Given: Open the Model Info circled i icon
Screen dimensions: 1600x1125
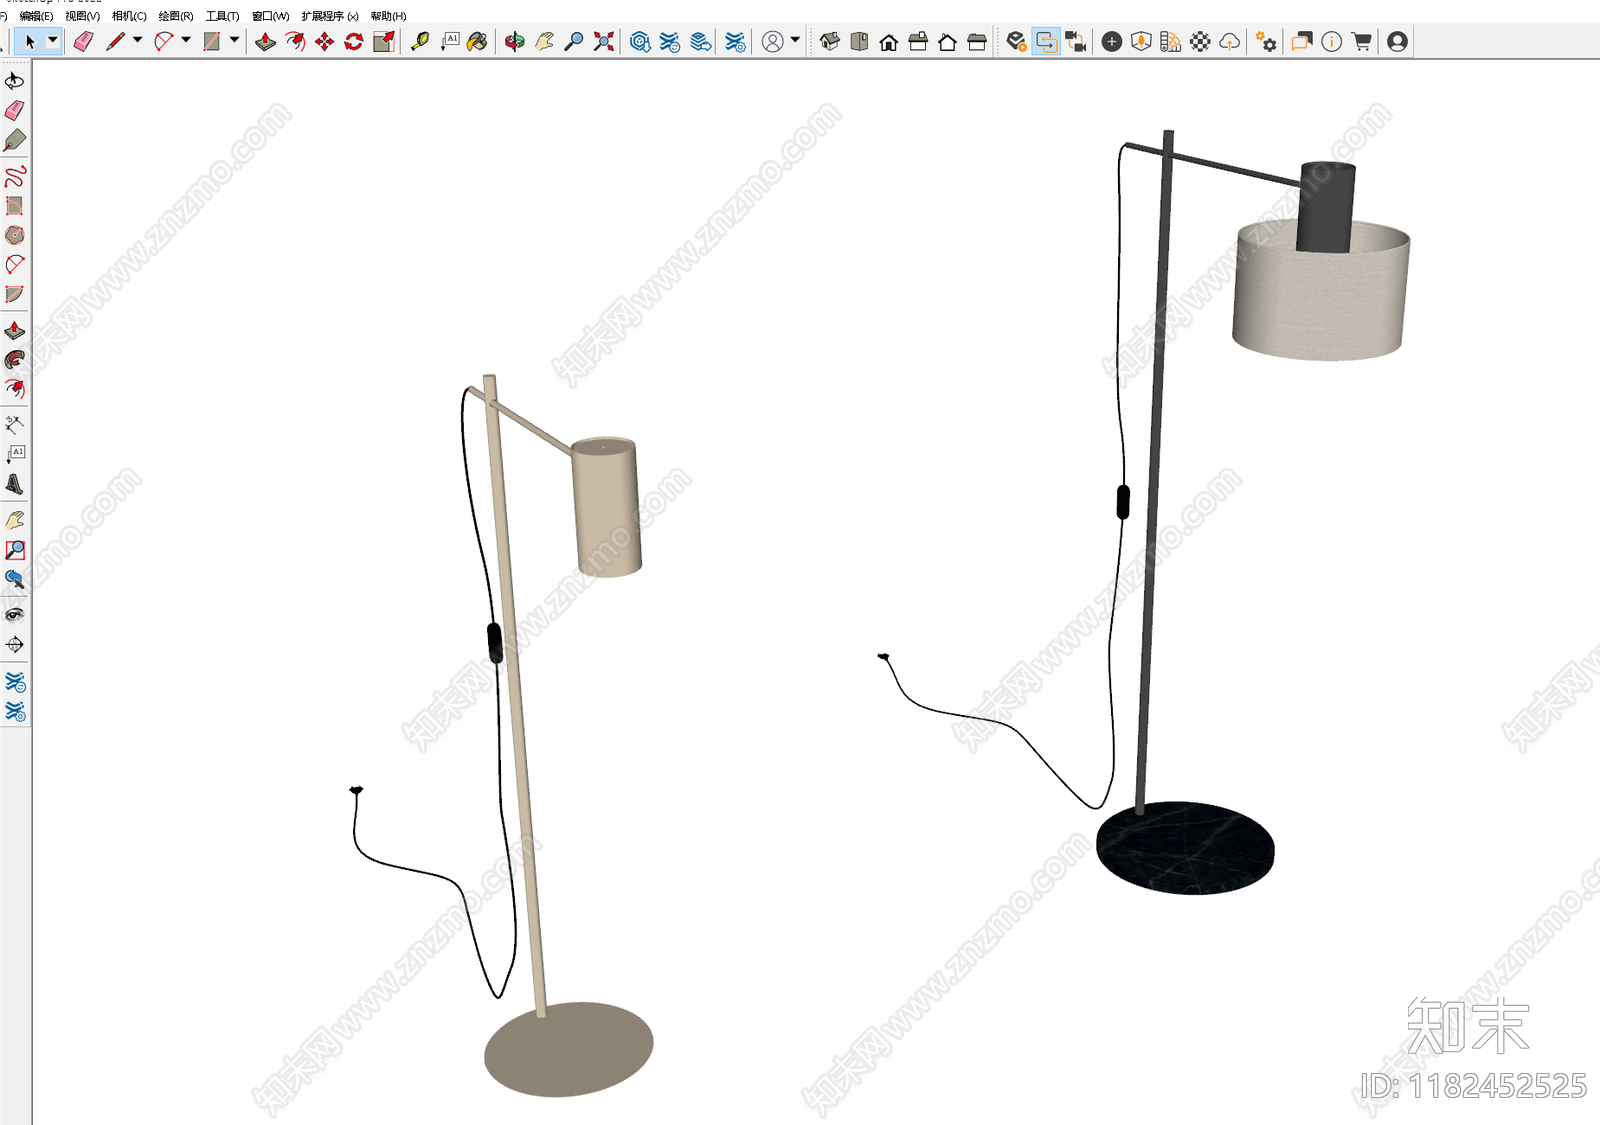Looking at the screenshot, I should click(x=1331, y=41).
